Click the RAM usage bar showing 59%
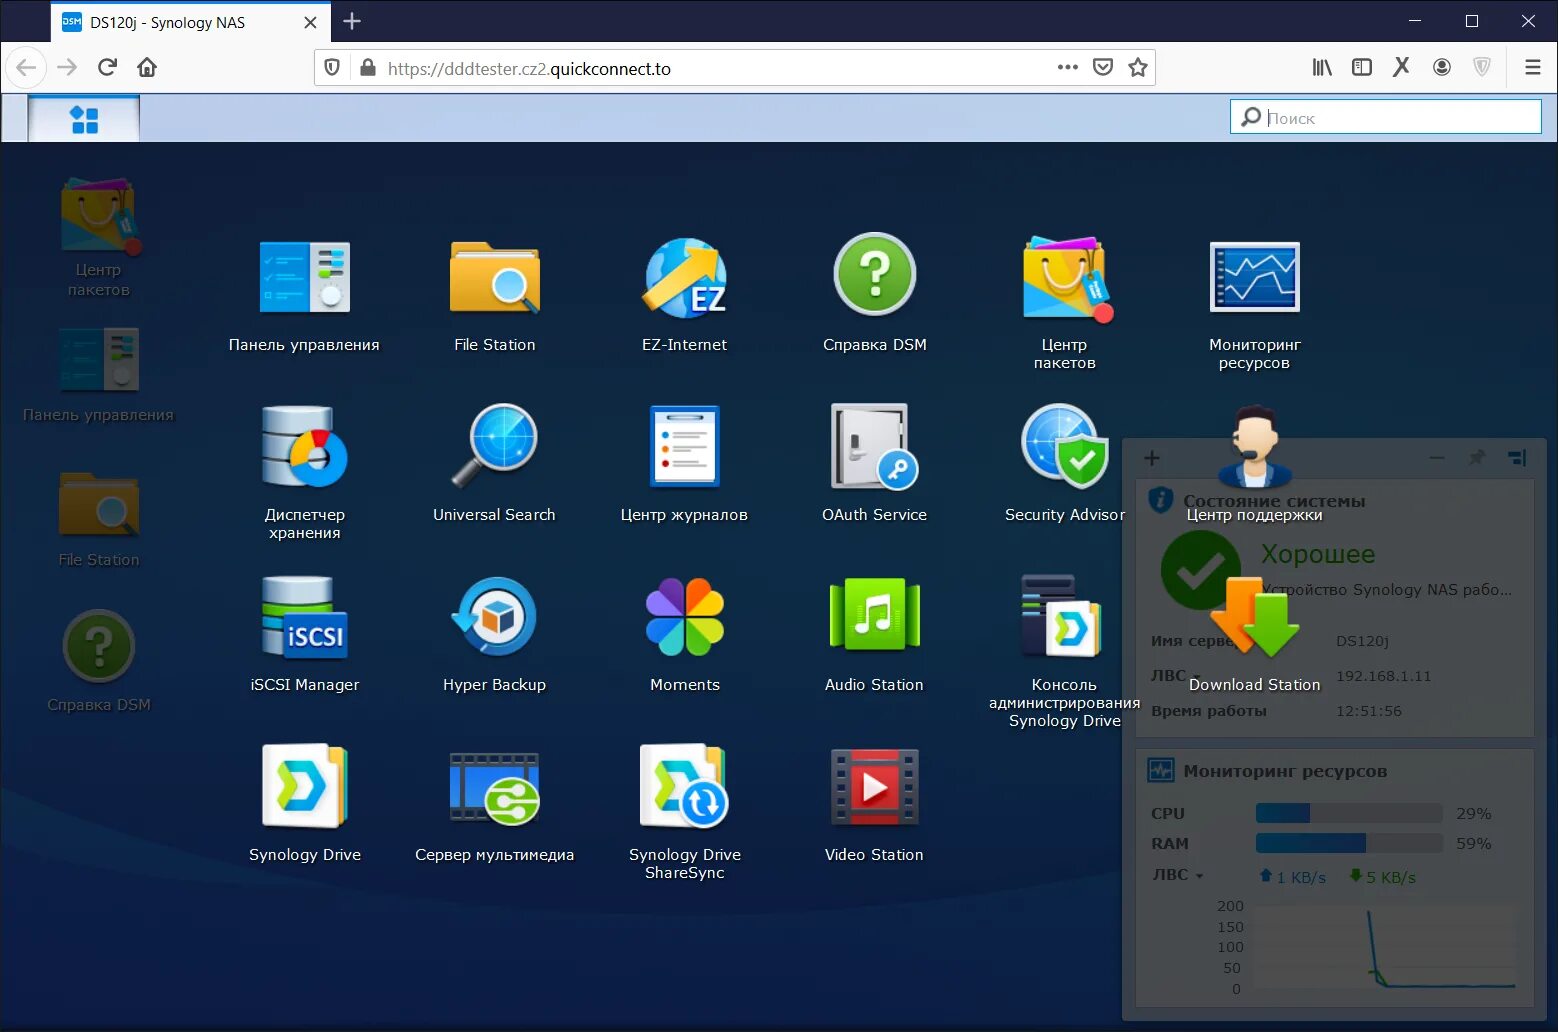Image resolution: width=1558 pixels, height=1032 pixels. (1349, 843)
